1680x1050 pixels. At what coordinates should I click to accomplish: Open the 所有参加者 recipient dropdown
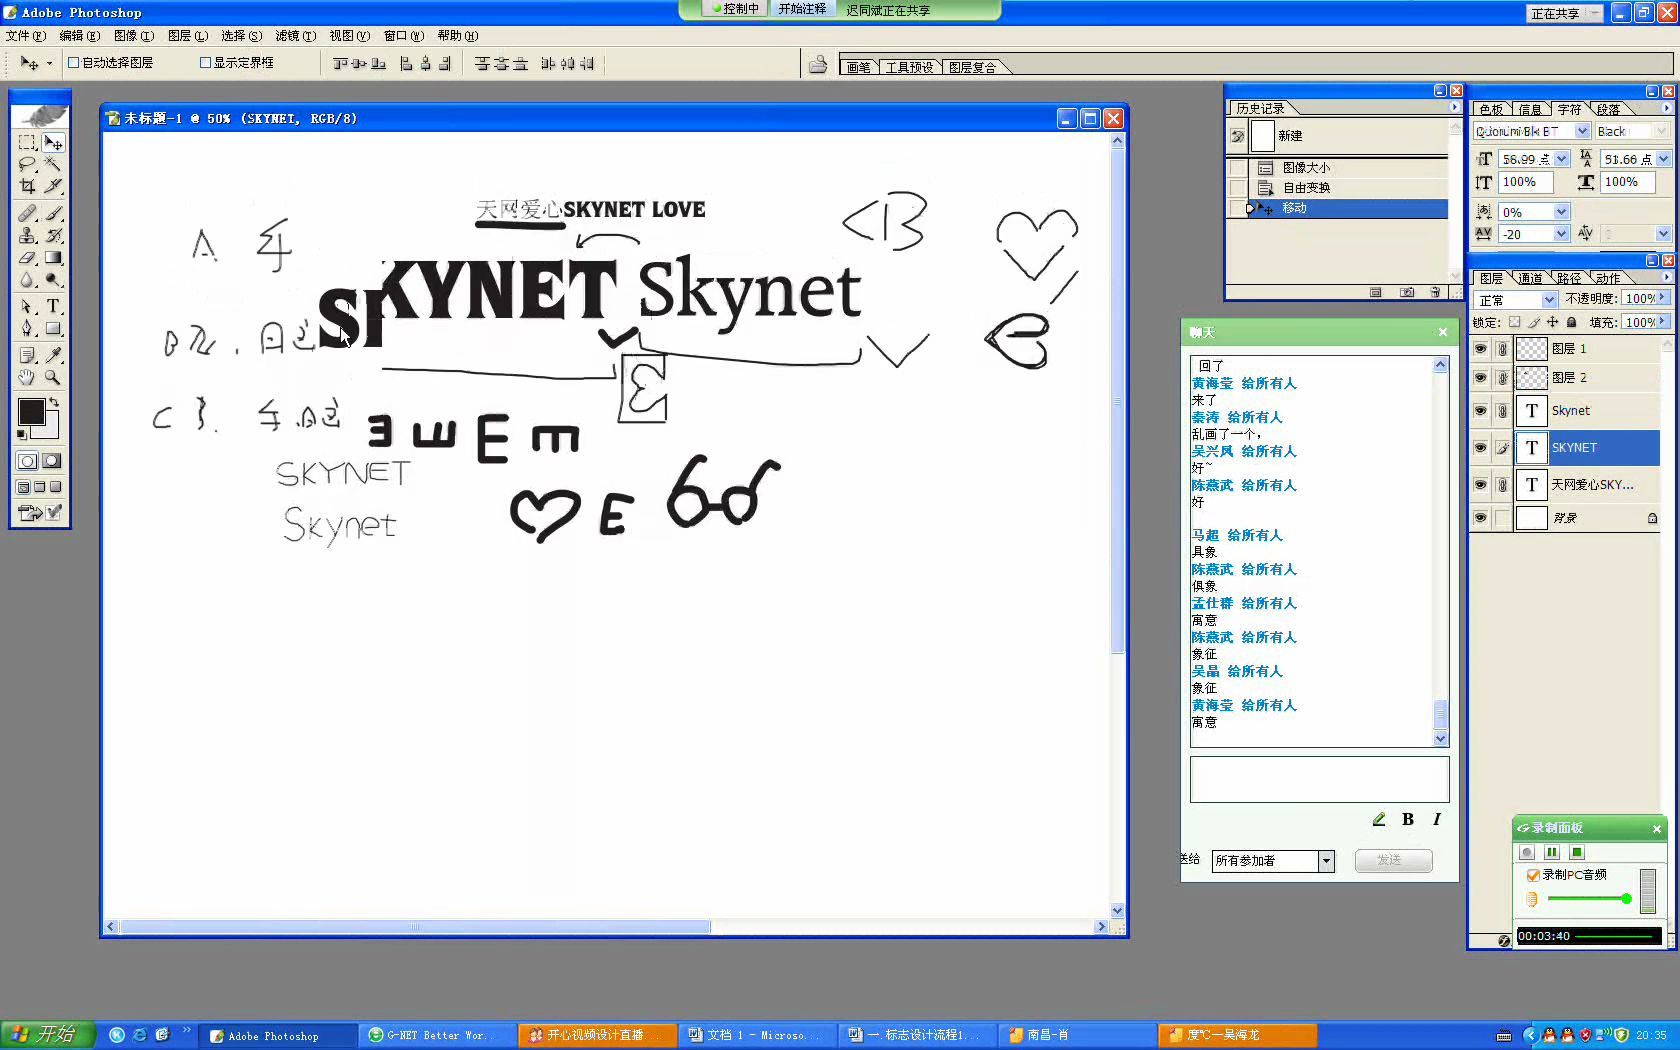(x=1326, y=861)
